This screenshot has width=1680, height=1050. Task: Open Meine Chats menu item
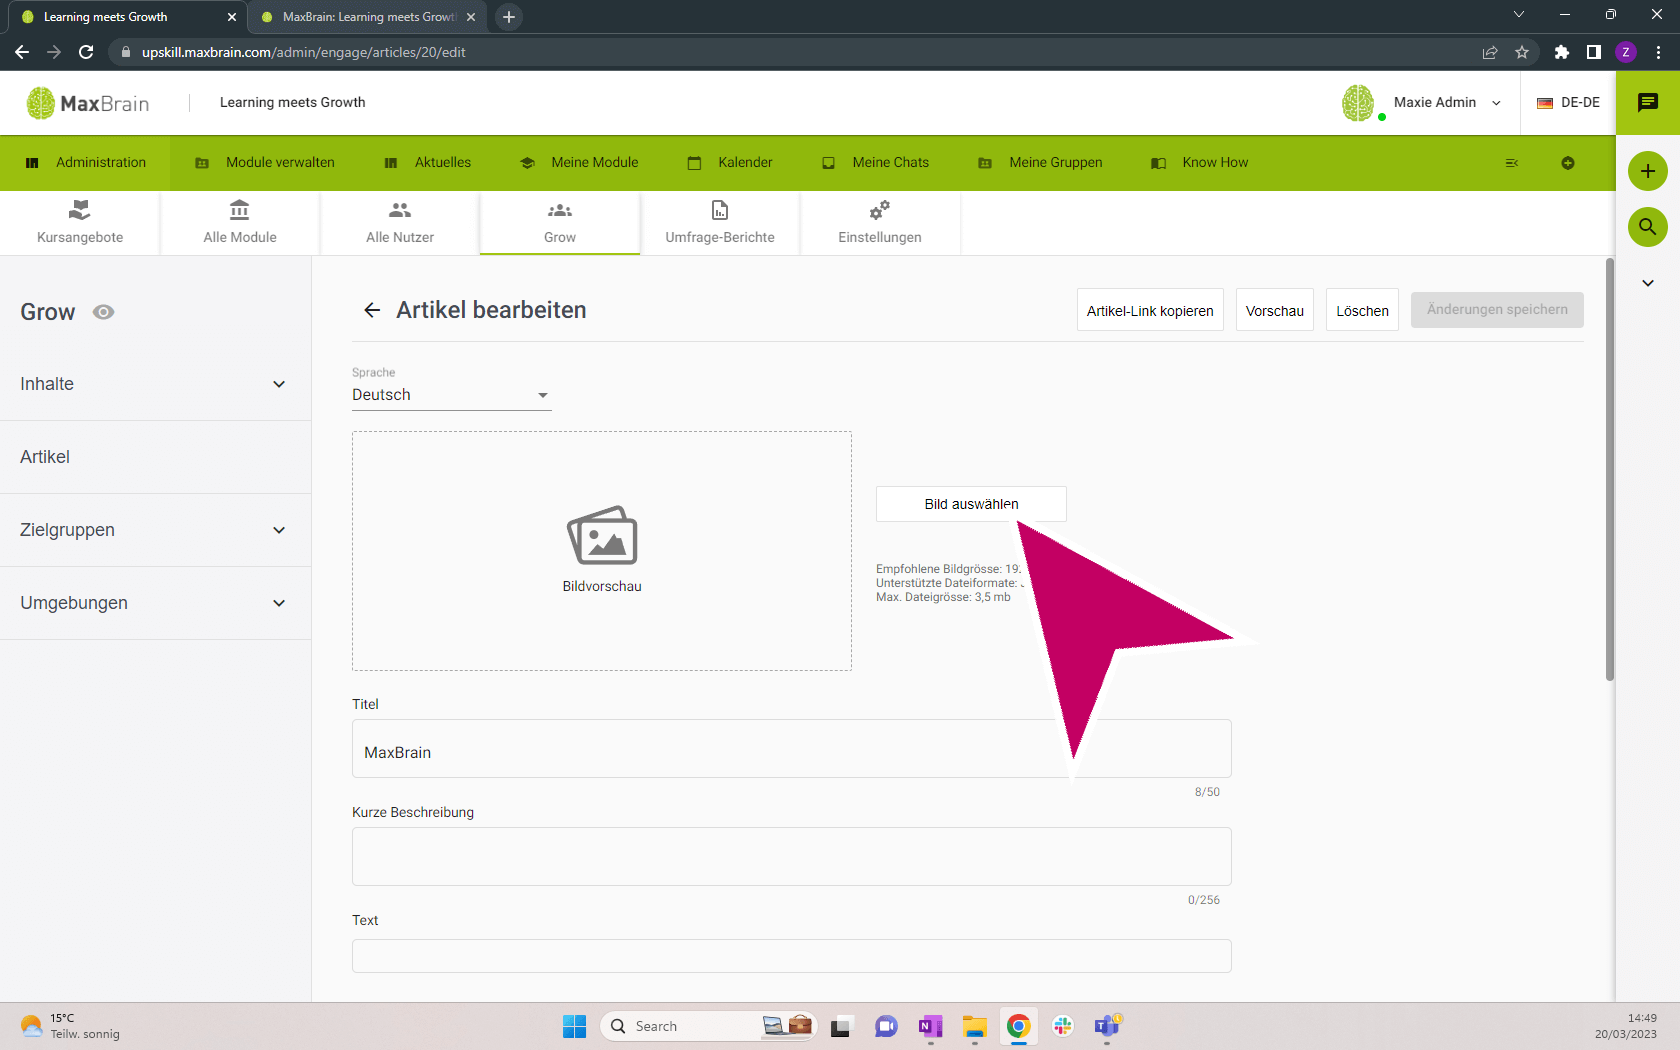tap(876, 163)
